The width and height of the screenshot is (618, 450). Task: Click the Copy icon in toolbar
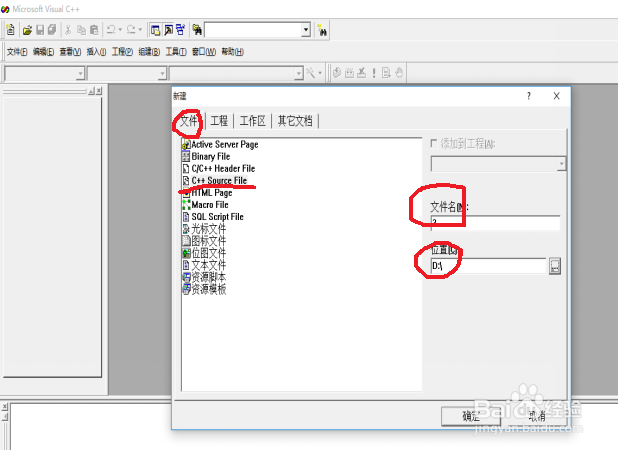[x=81, y=30]
